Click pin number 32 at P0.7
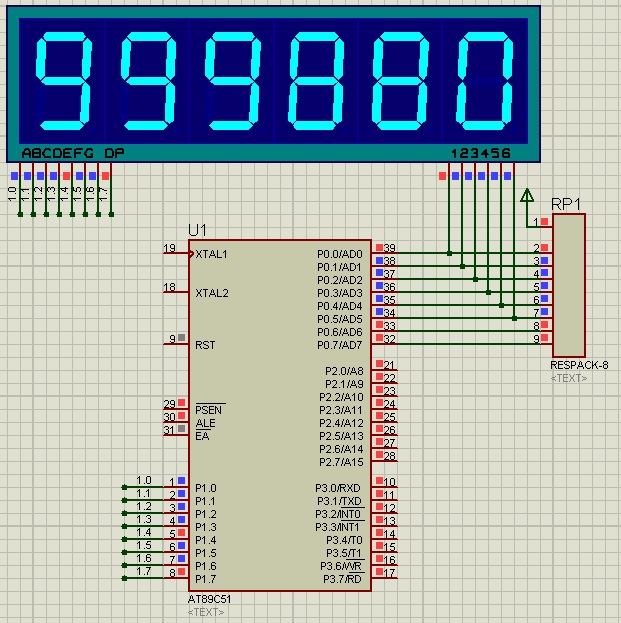 point(390,339)
